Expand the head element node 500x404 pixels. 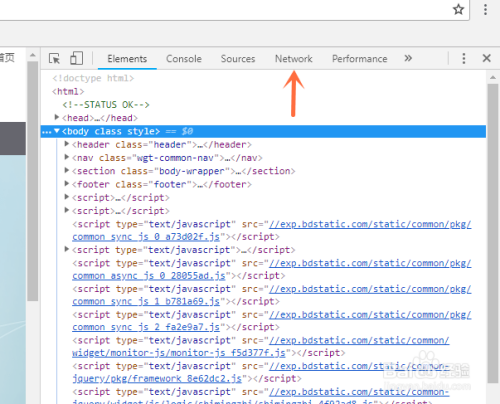tap(57, 117)
